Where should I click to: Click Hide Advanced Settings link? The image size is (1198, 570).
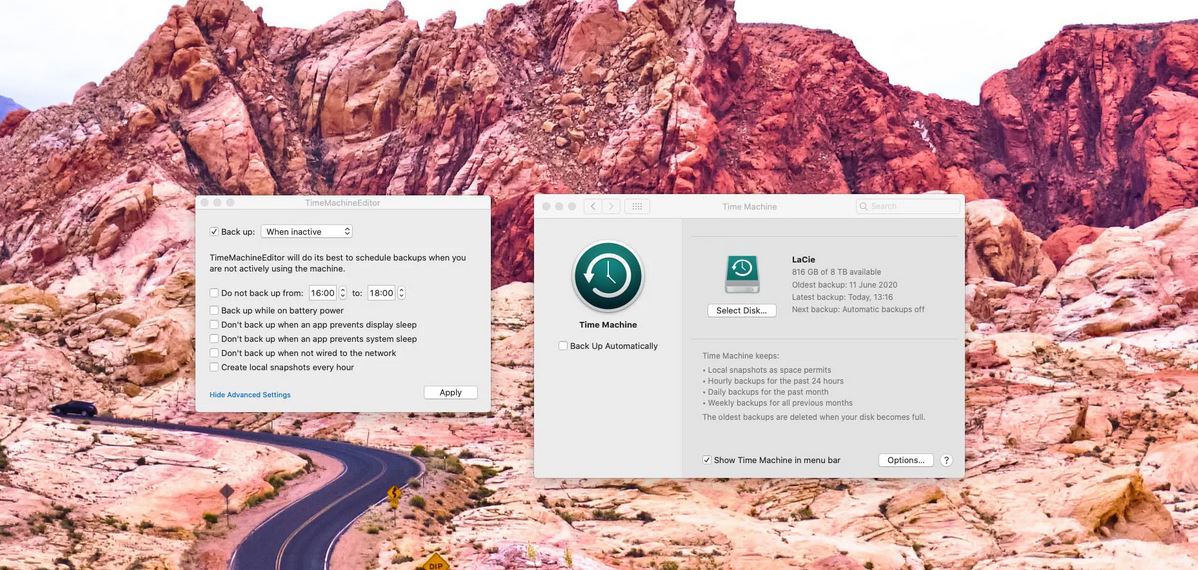click(250, 395)
